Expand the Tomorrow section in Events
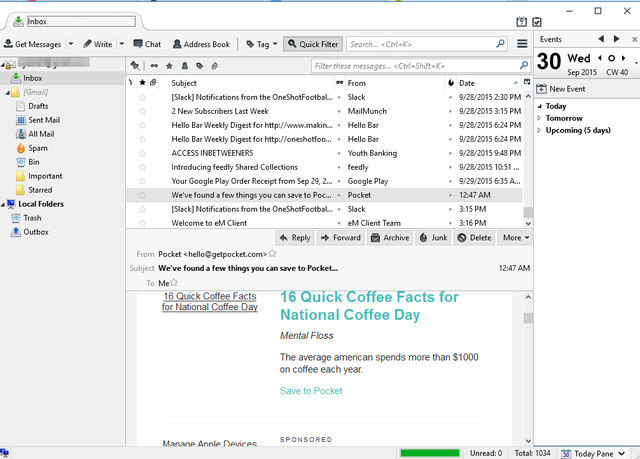Viewport: 640px width, 459px height. (x=540, y=118)
